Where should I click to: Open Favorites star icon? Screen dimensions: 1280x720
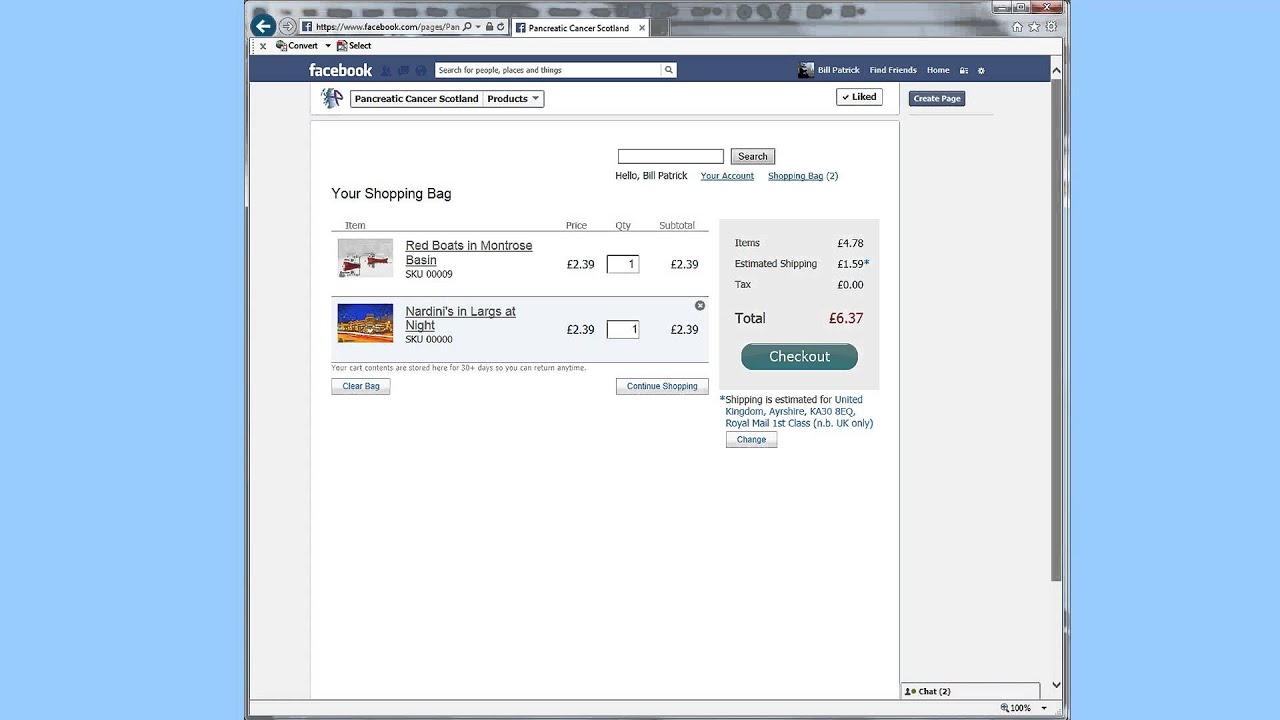(x=1034, y=27)
